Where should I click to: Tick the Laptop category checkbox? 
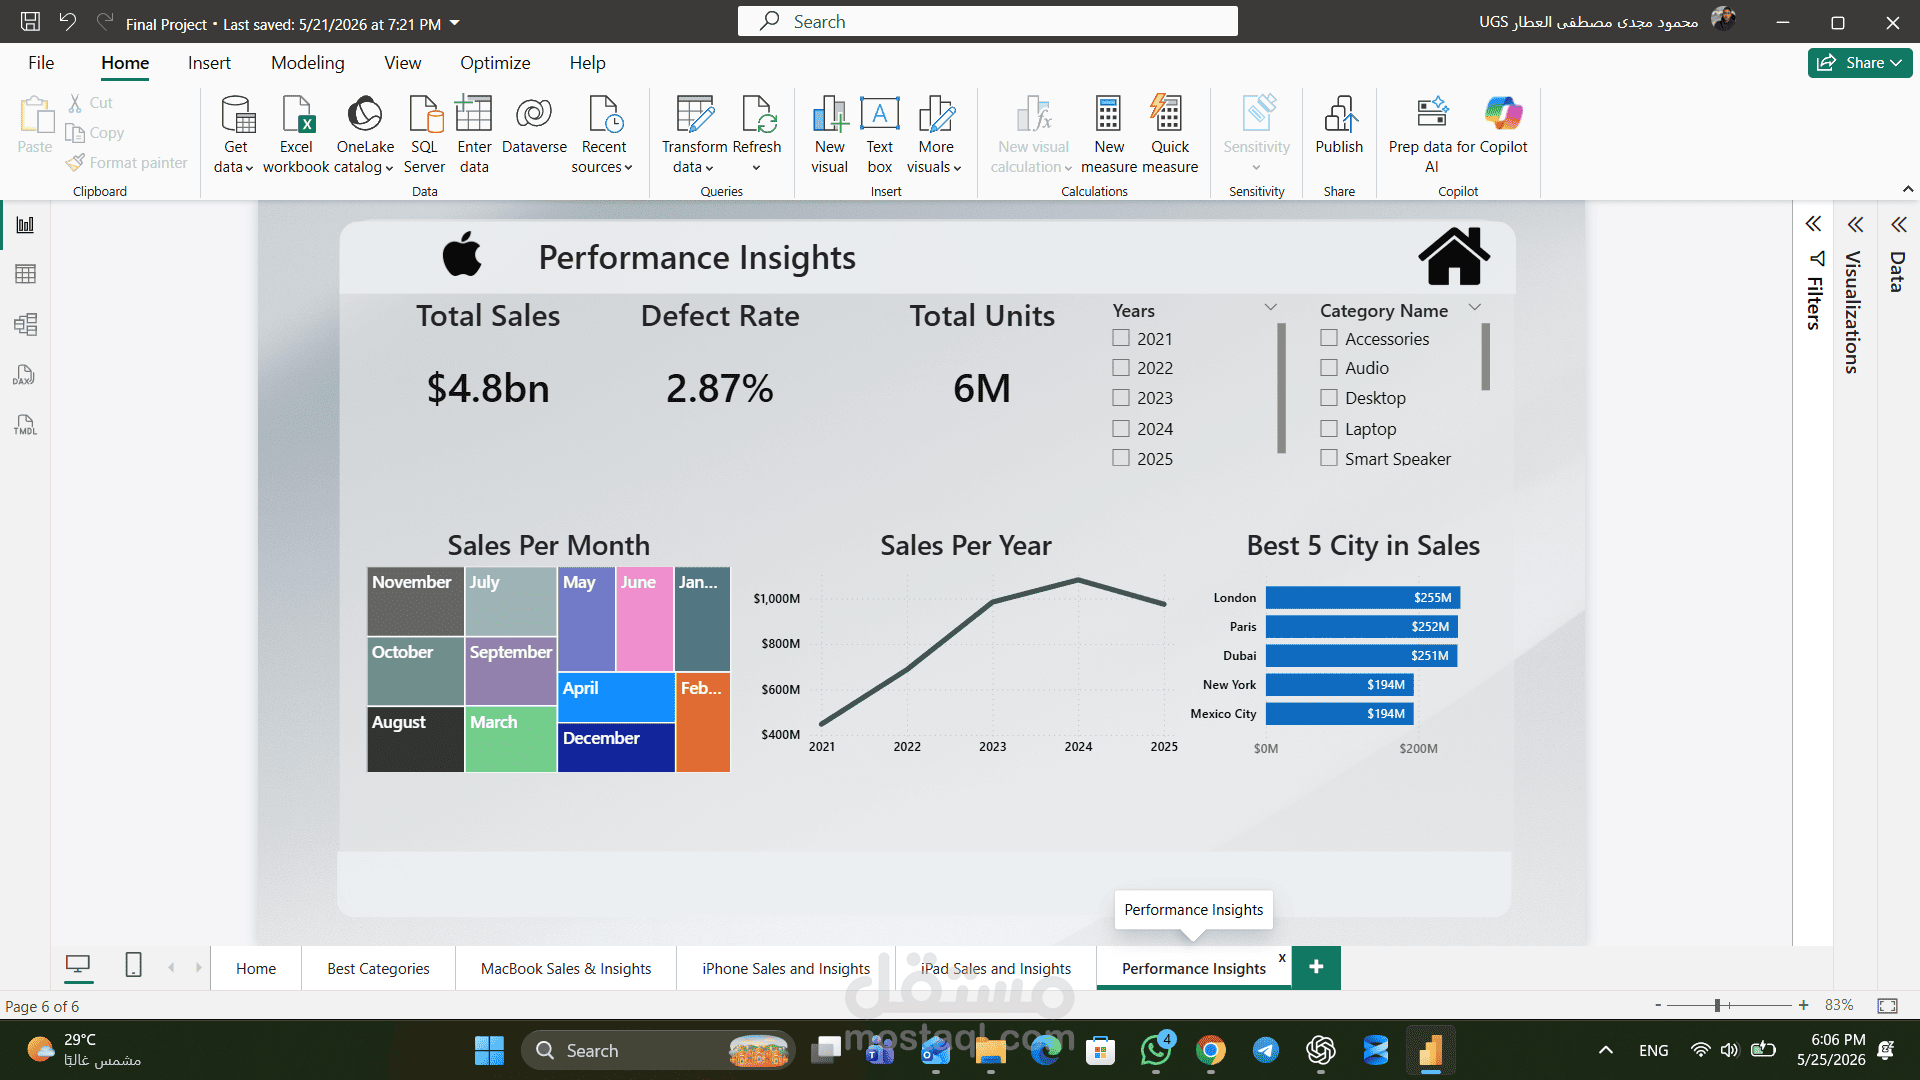pos(1329,428)
